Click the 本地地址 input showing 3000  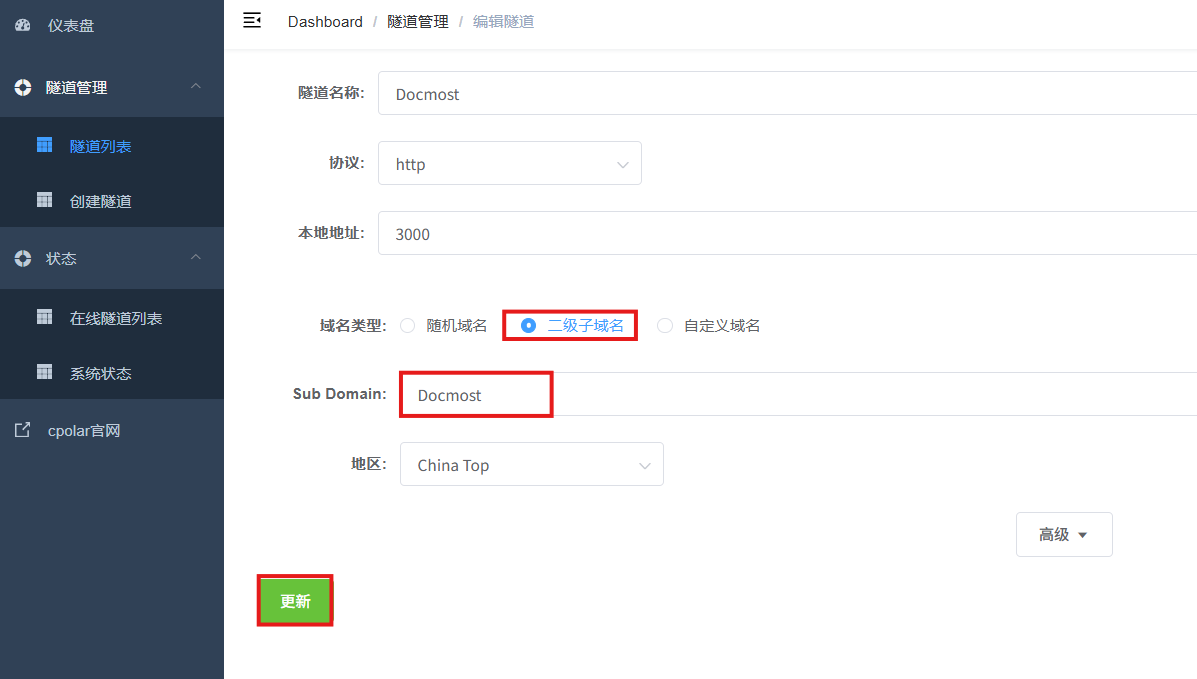coord(788,234)
